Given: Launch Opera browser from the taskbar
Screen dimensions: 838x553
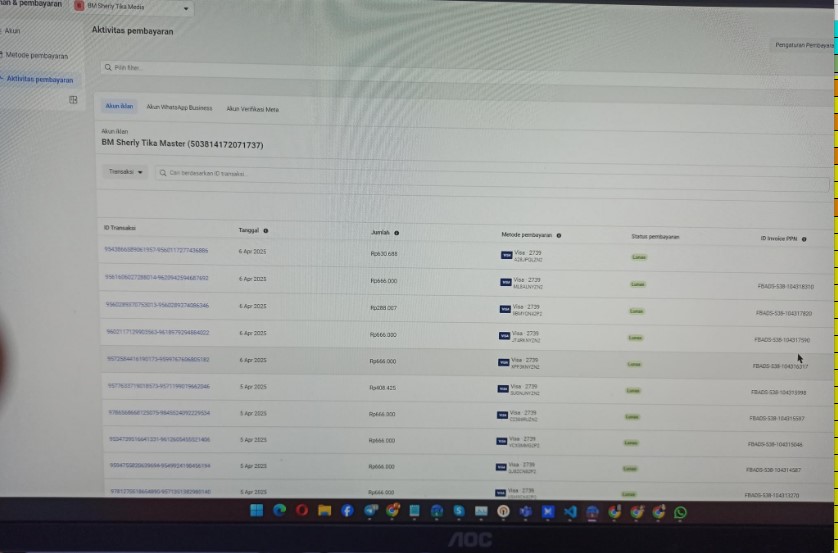Looking at the screenshot, I should coord(301,511).
